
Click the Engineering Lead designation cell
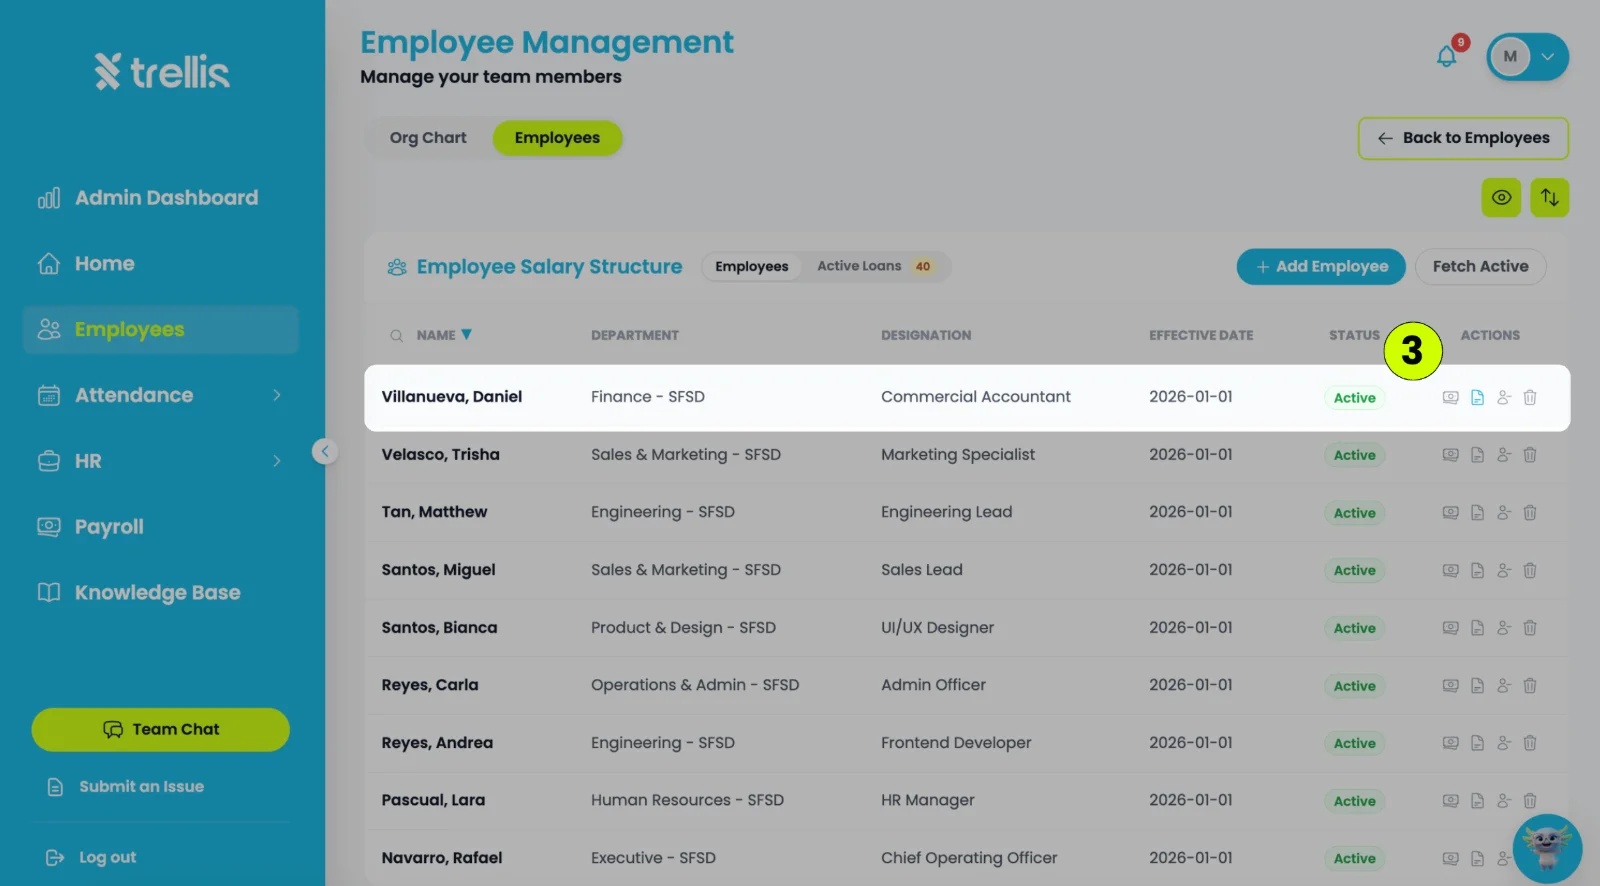(x=946, y=512)
